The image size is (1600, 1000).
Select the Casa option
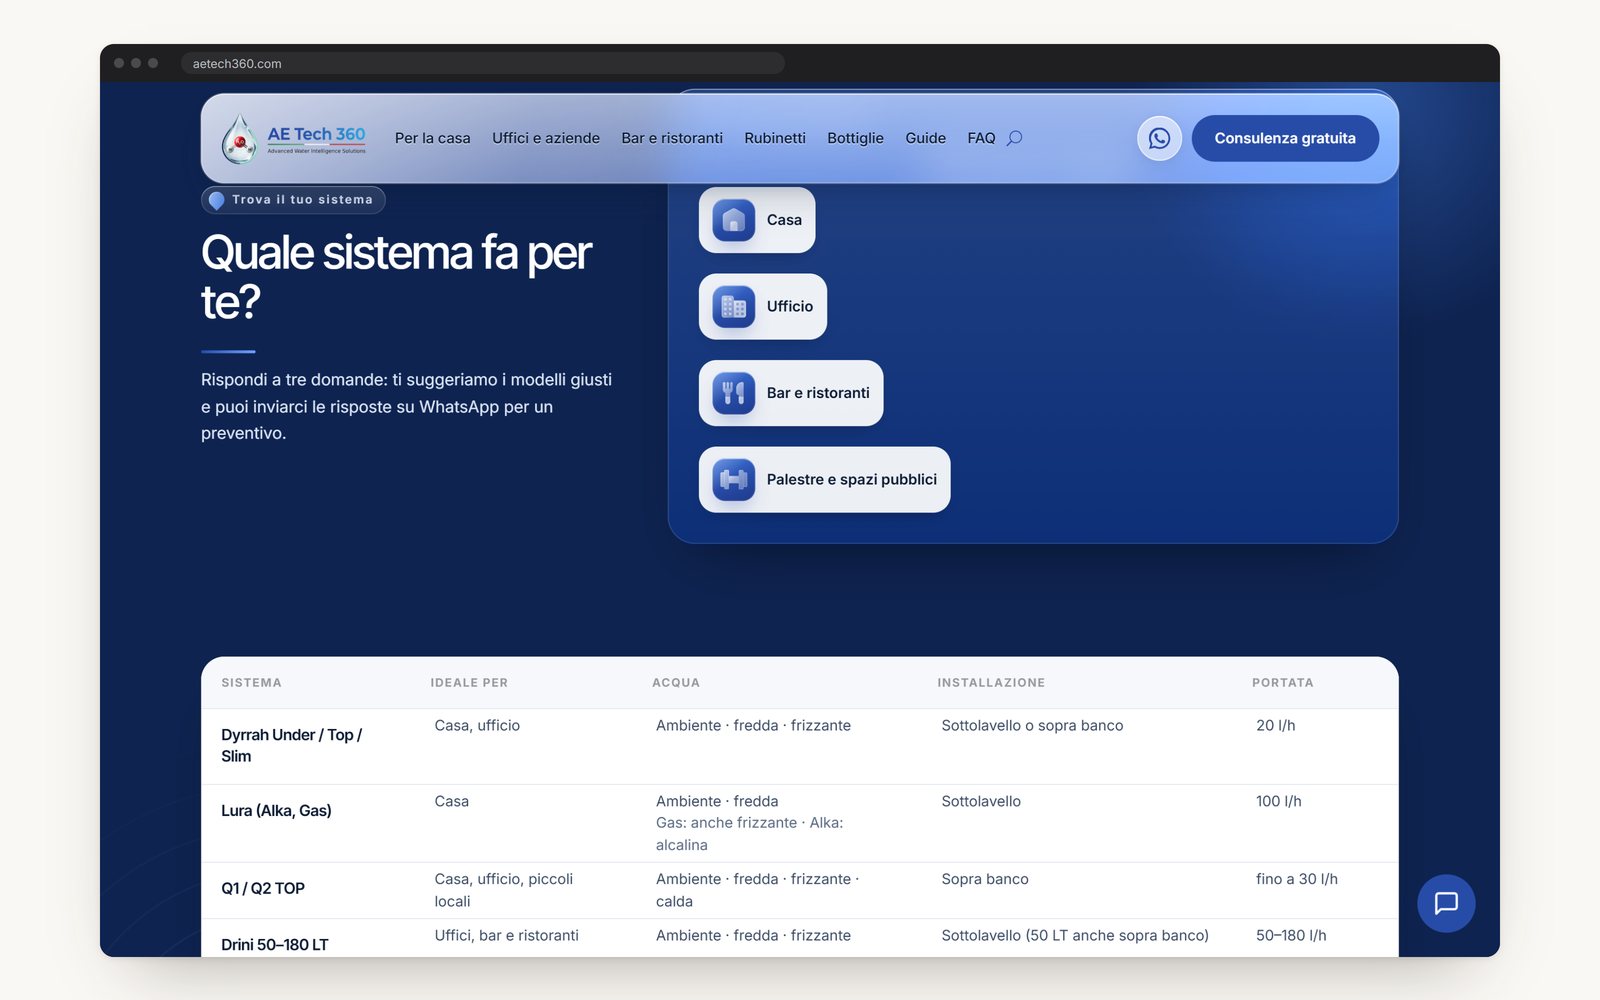click(x=757, y=220)
